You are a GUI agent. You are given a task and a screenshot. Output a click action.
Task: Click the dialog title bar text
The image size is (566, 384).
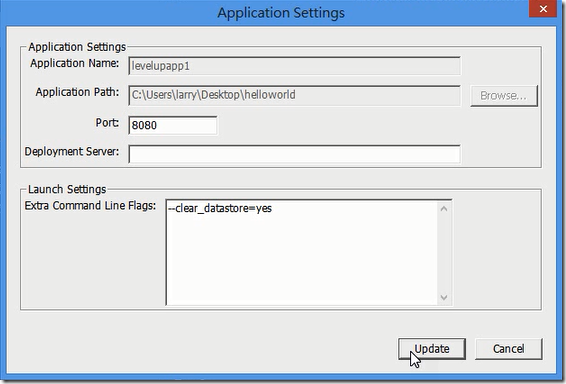tap(281, 13)
